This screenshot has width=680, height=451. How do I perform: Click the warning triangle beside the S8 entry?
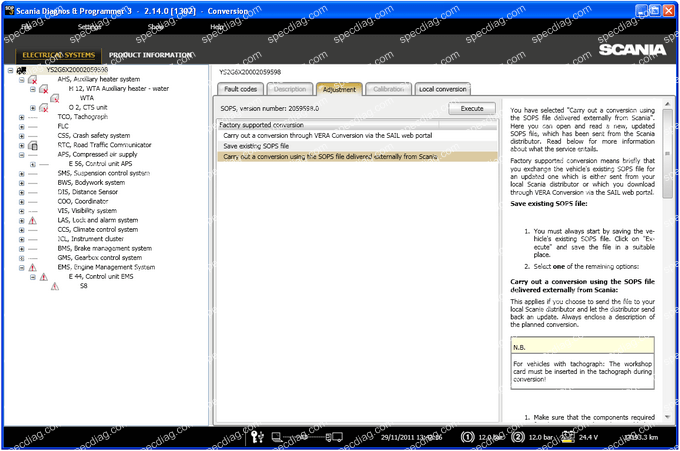tap(55, 286)
